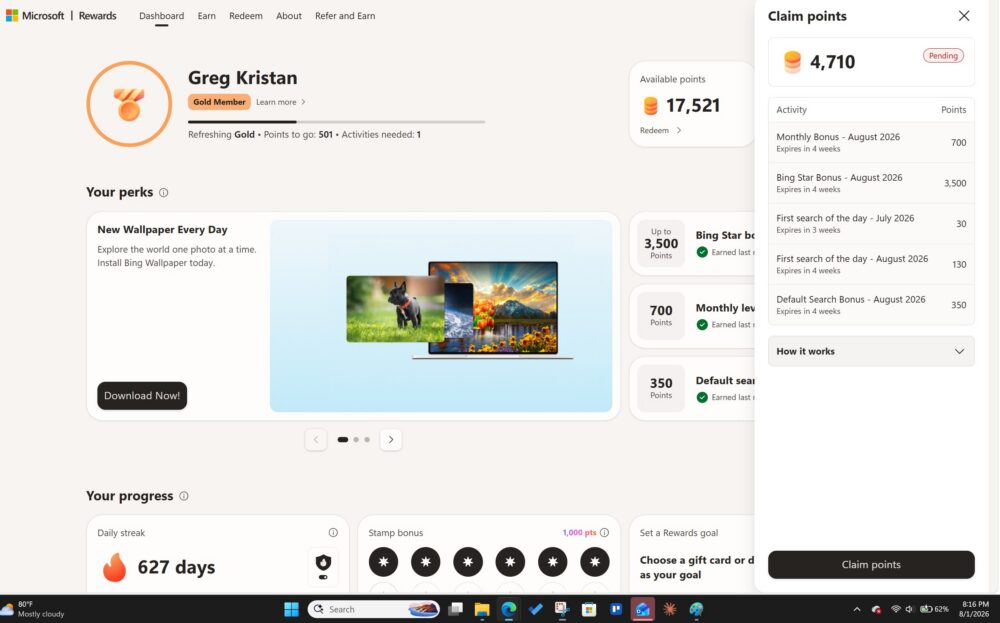Click the Claim points button
Viewport: 1000px width, 623px height.
coord(871,564)
